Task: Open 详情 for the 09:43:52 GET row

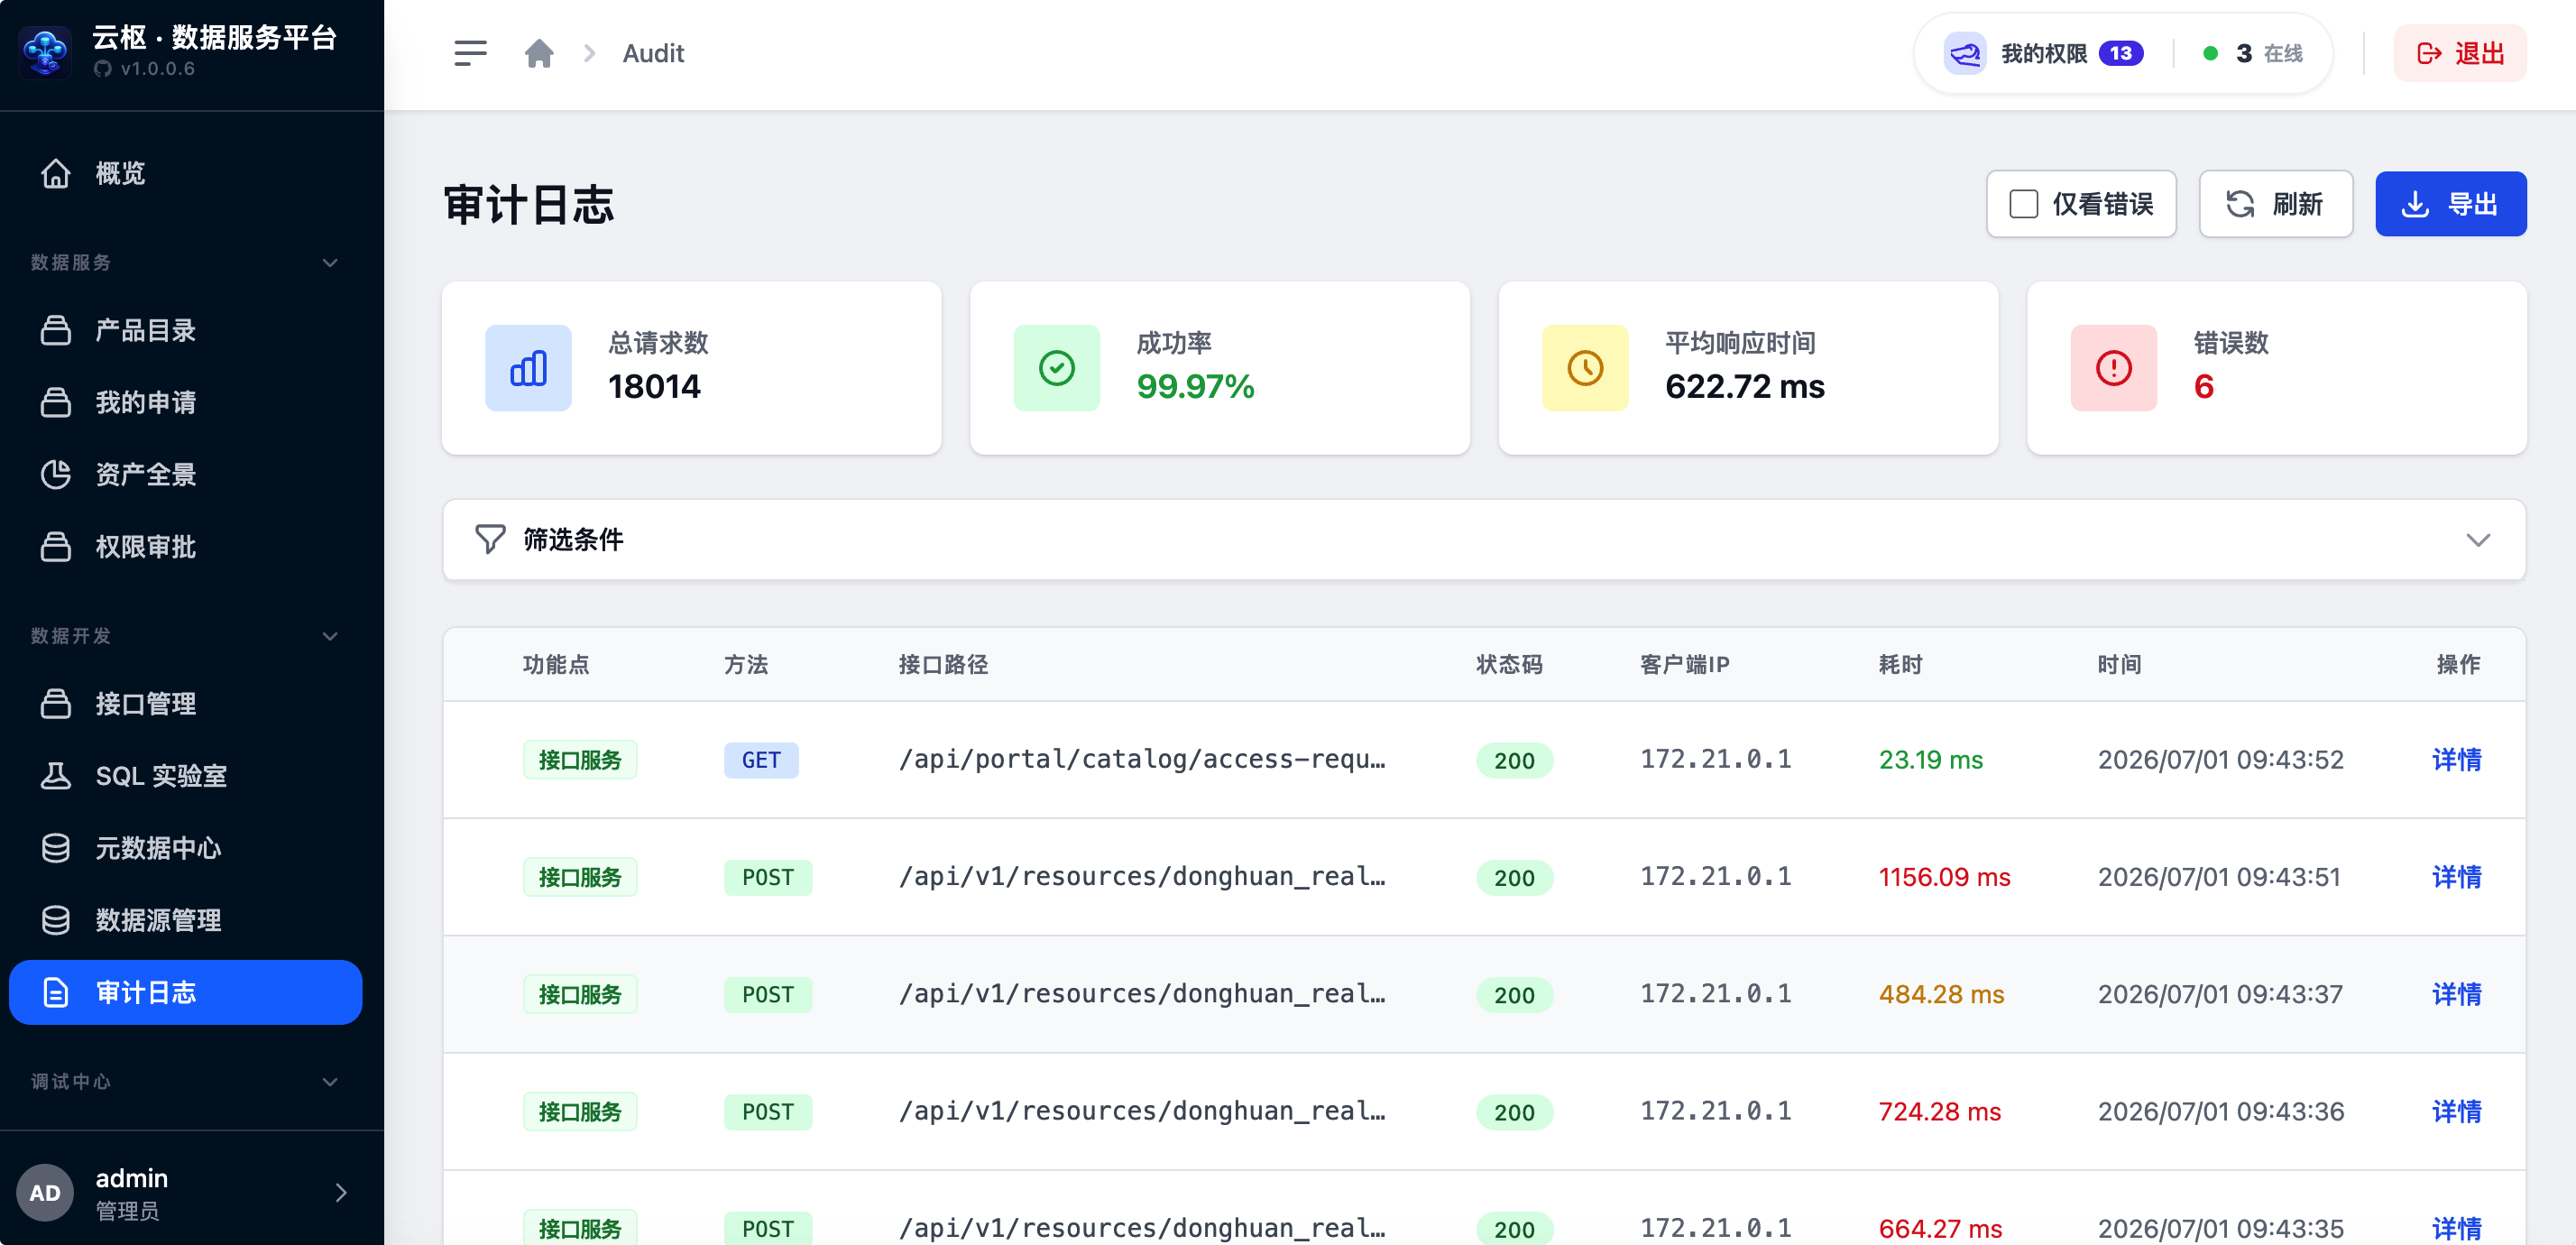Action: 2456,759
